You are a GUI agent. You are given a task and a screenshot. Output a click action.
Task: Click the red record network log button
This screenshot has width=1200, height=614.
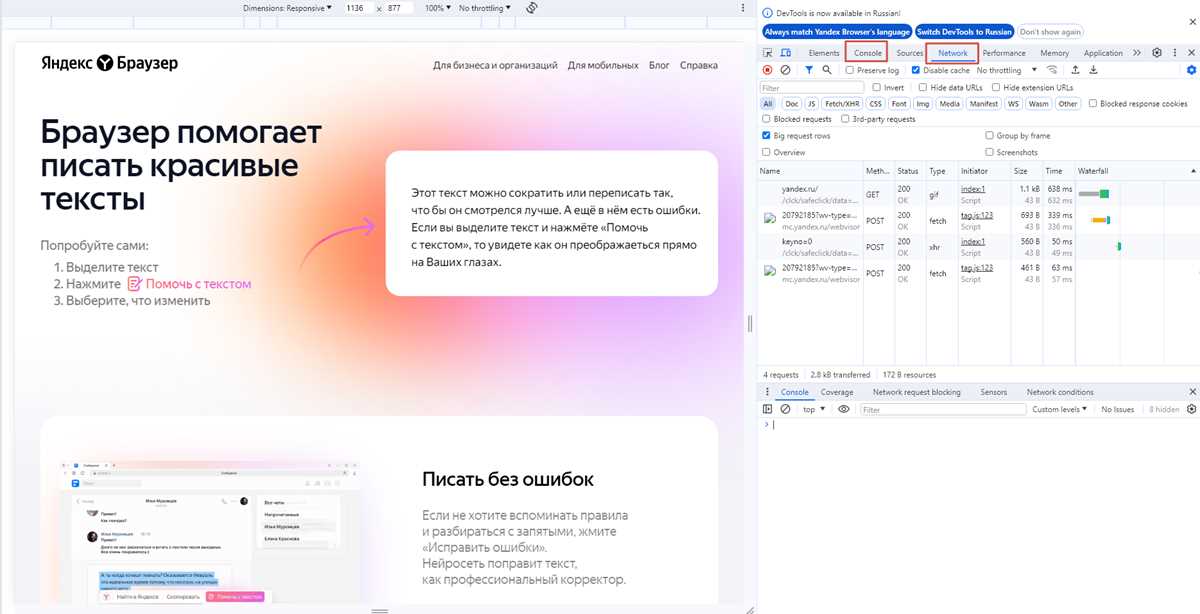pyautogui.click(x=768, y=70)
